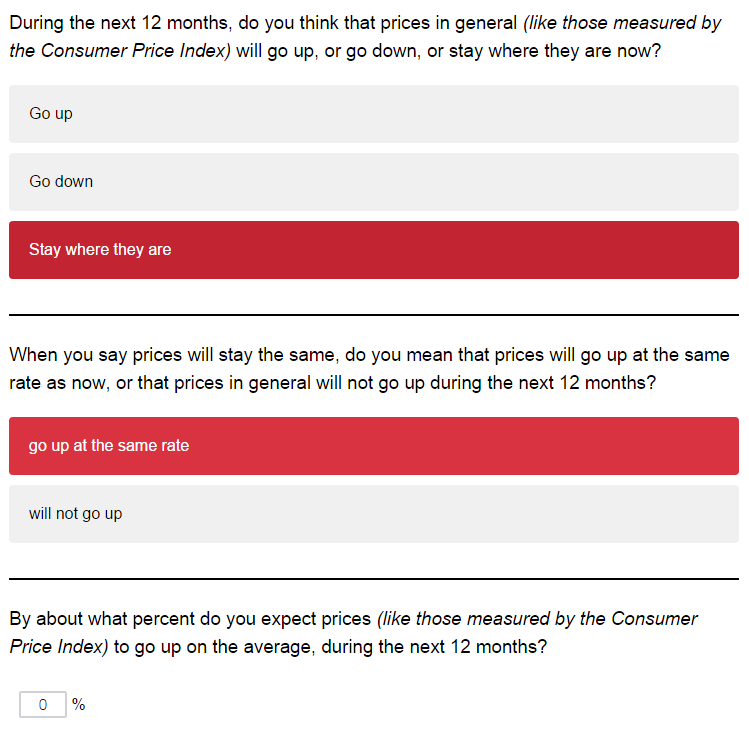Choose "Go down" for price expectations
The image size is (749, 743).
coord(374,182)
